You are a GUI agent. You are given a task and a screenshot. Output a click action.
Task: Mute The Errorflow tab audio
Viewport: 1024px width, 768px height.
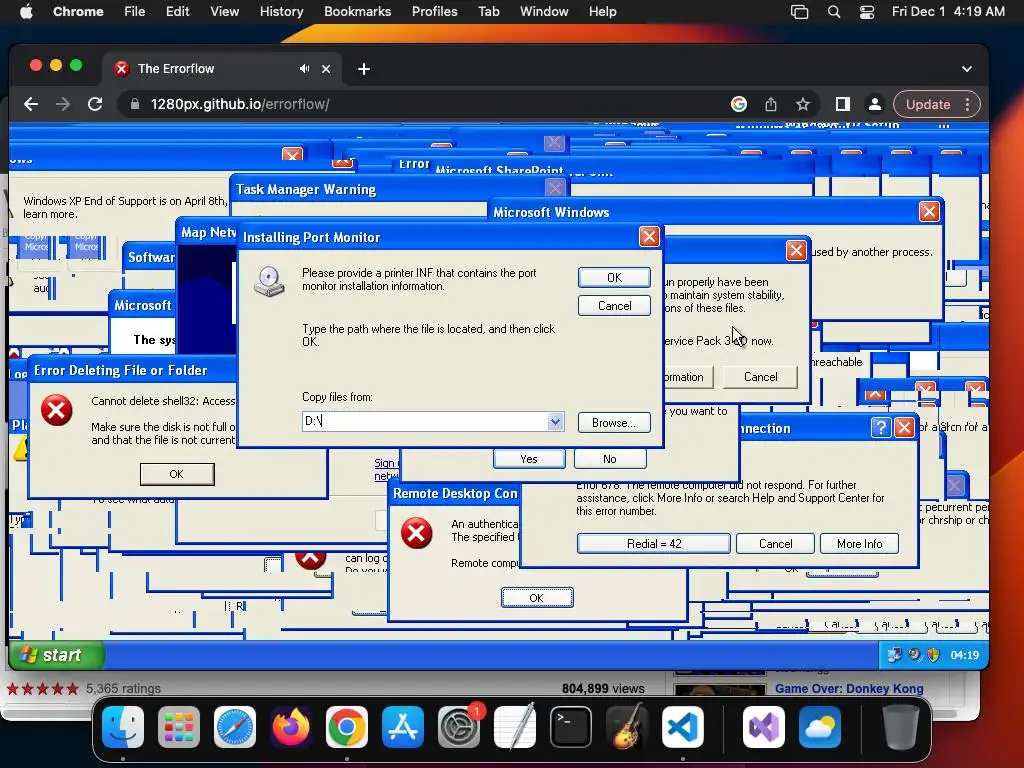pyautogui.click(x=304, y=69)
